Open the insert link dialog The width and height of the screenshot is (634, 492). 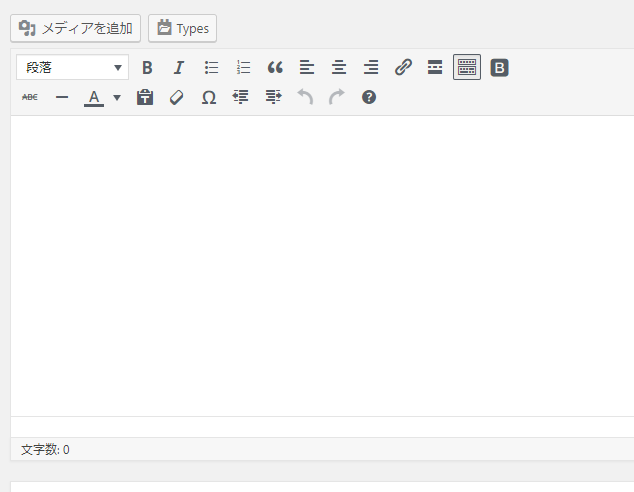(403, 67)
